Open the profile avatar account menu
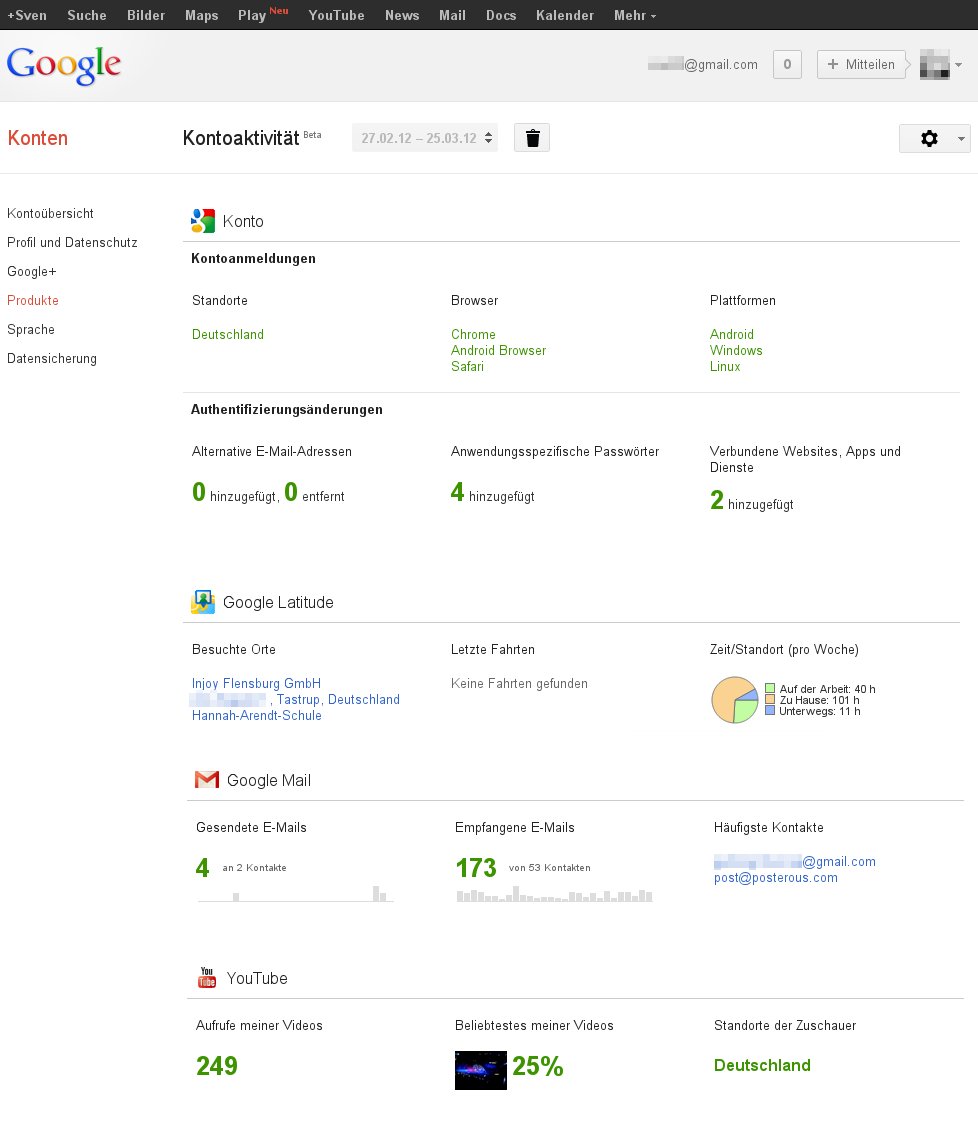978x1136 pixels. coord(940,65)
